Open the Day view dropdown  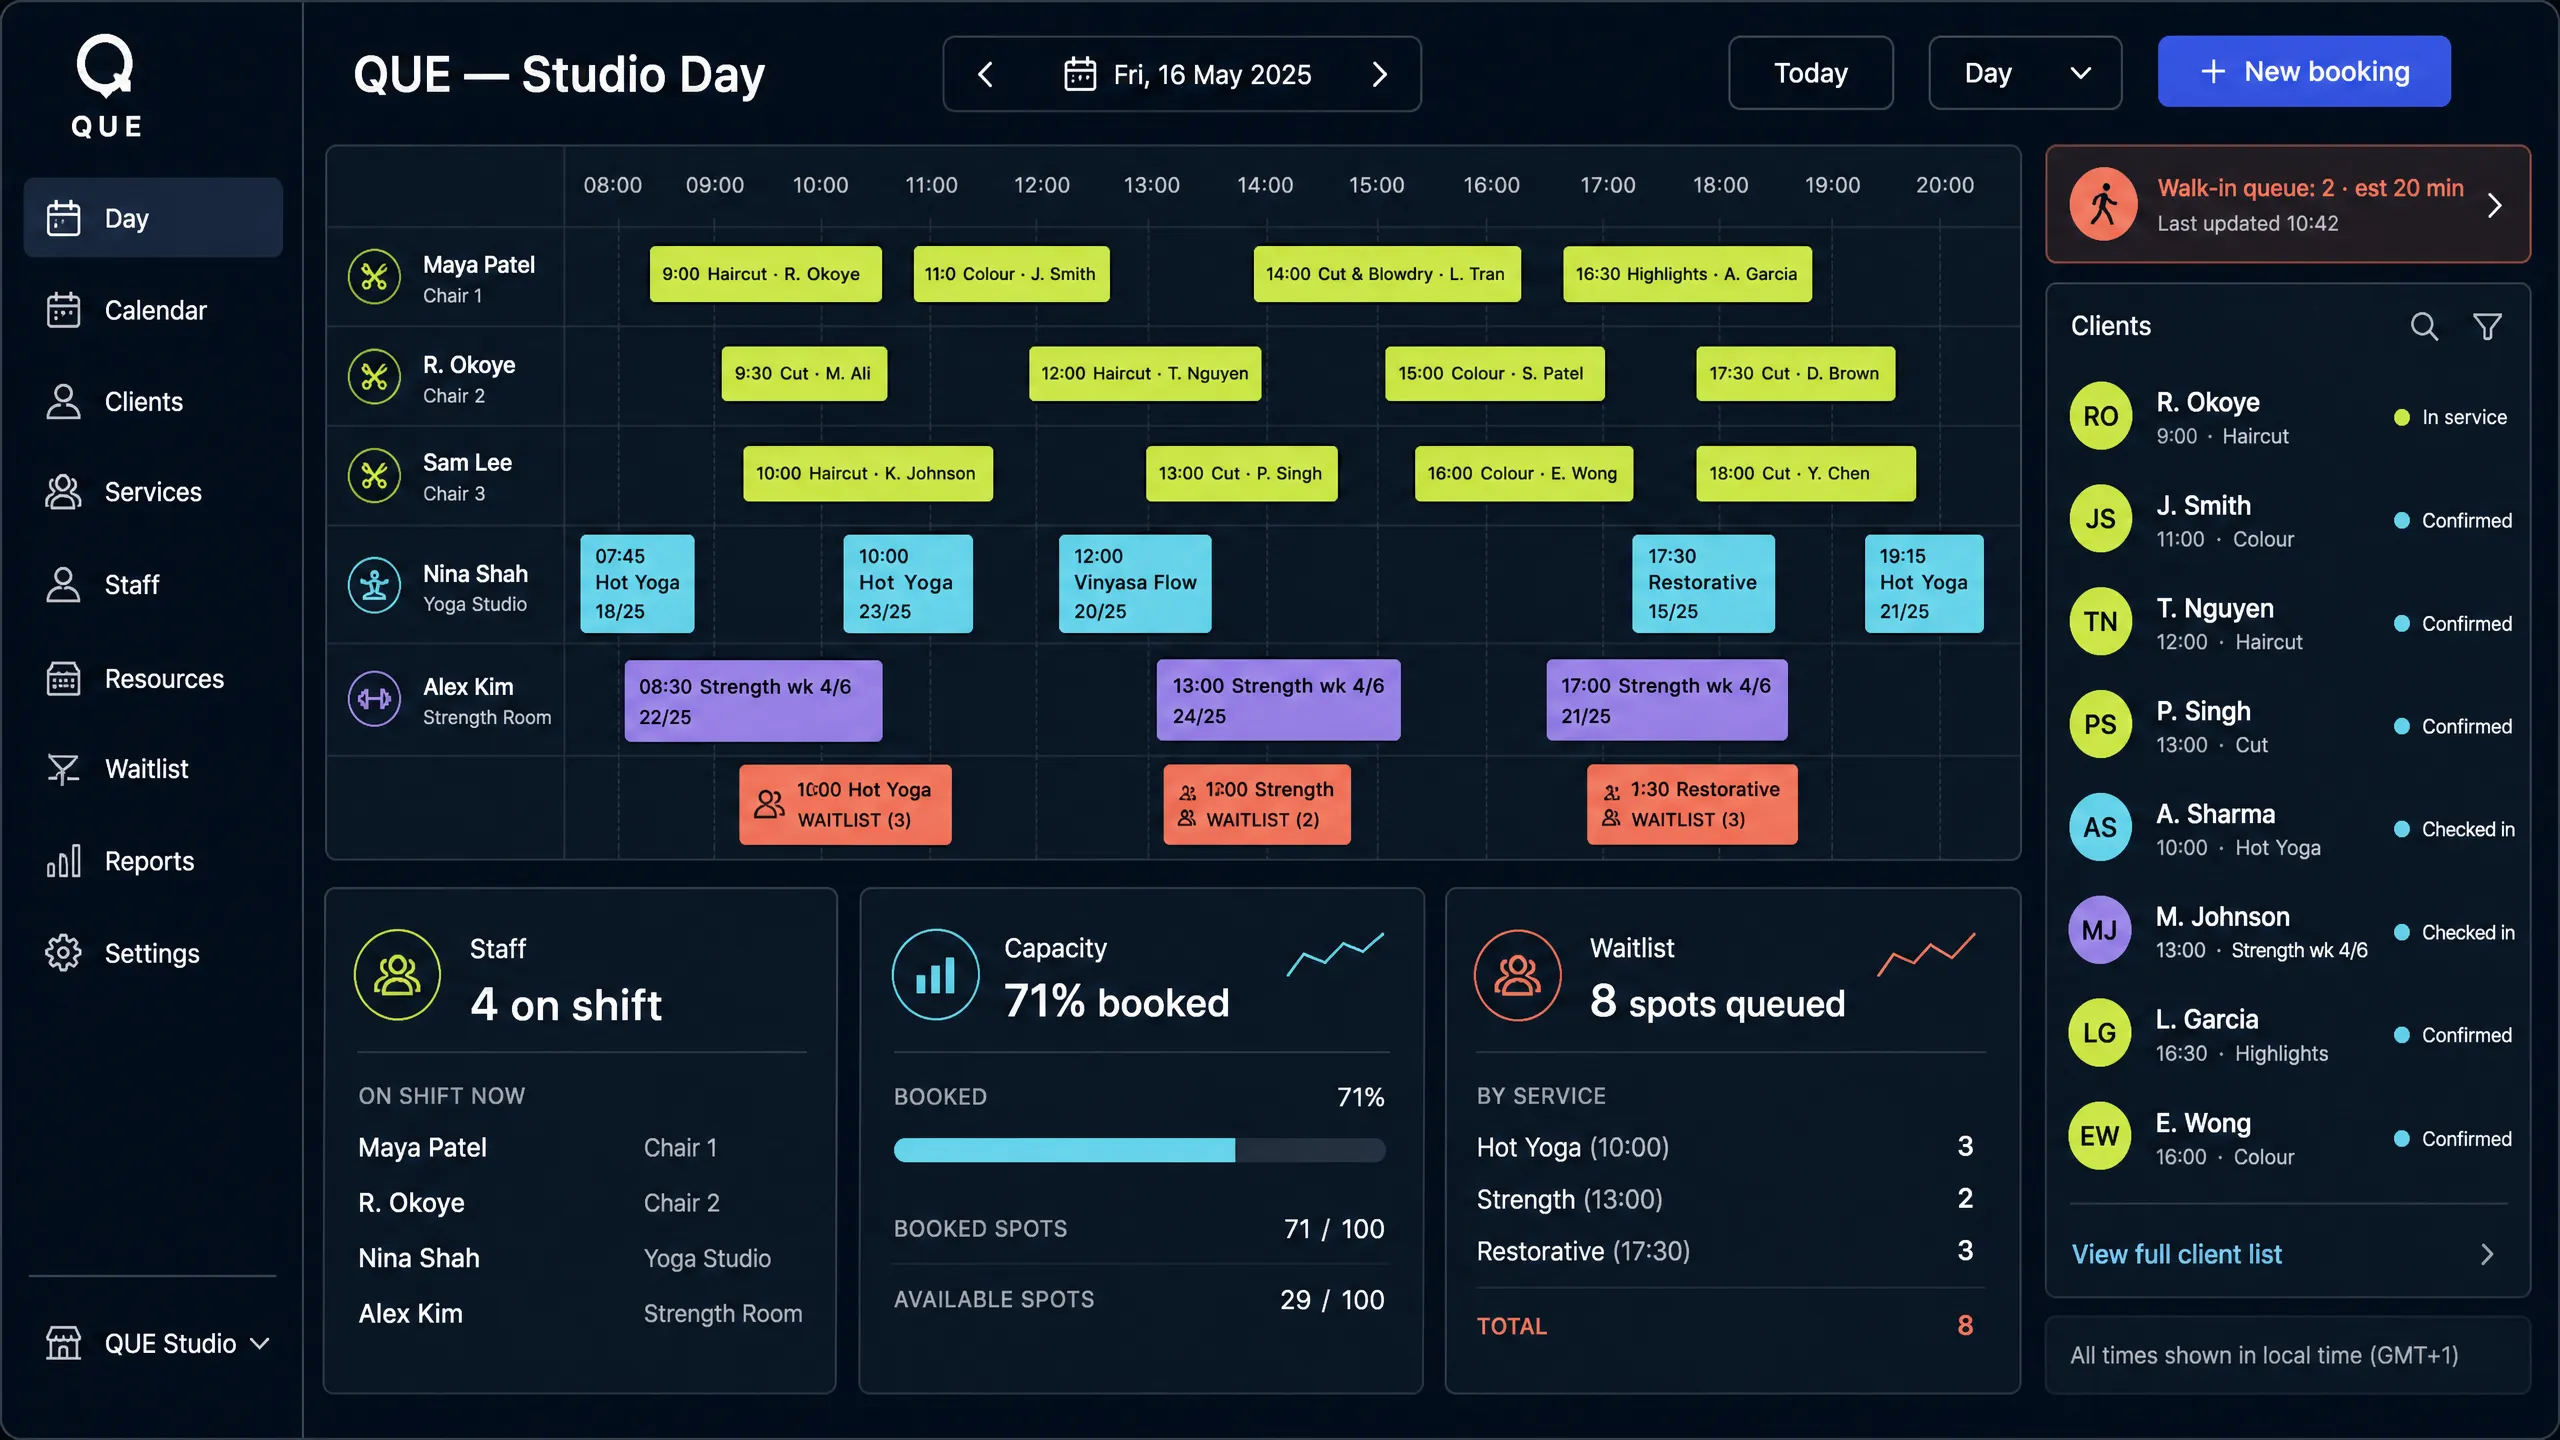(2025, 73)
